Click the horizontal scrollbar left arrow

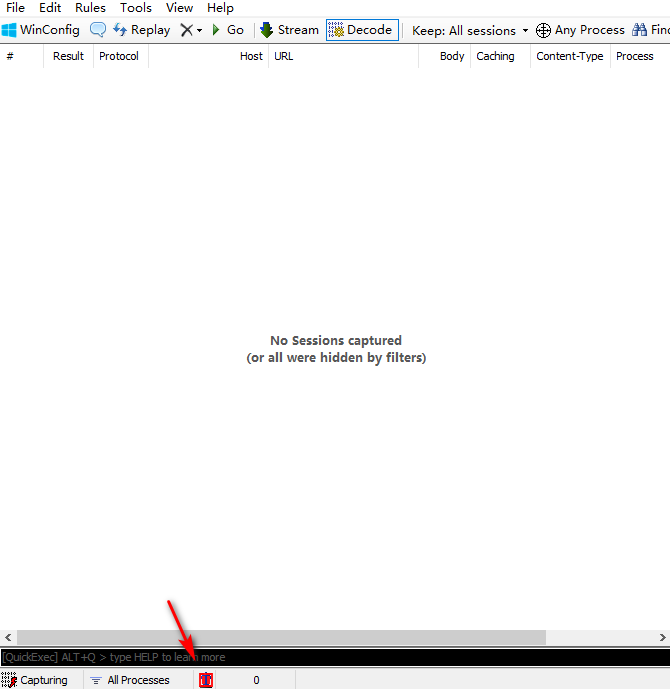[x=8, y=637]
